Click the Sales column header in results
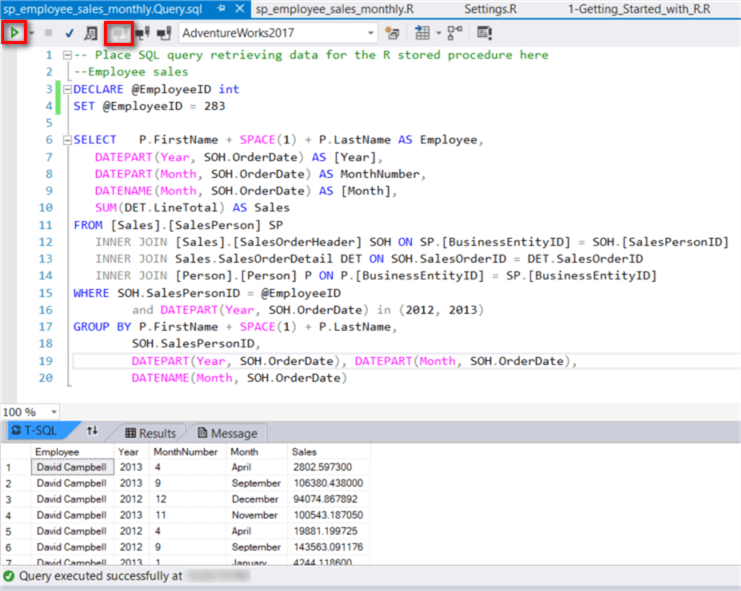Screen dimensions: 741x591 pos(304,452)
